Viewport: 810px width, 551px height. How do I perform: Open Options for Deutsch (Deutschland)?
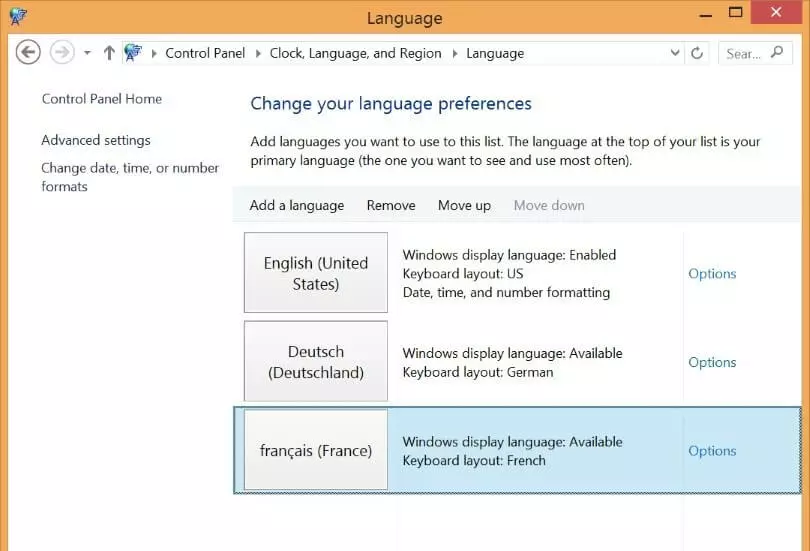[x=712, y=362]
